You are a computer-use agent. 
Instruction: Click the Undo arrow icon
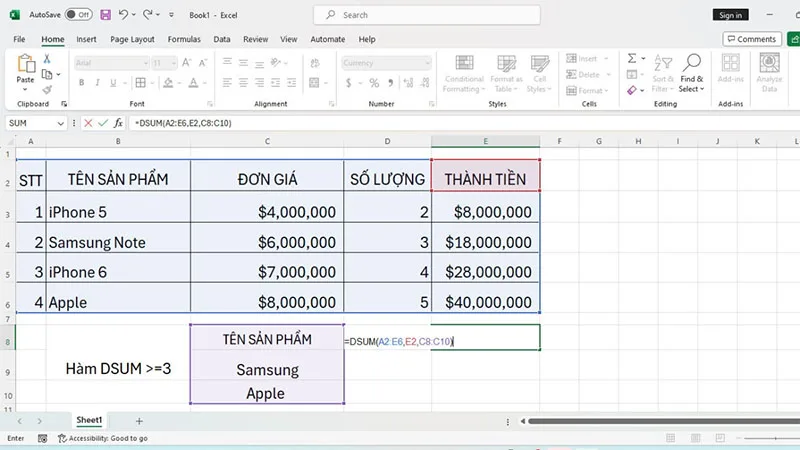coord(123,15)
